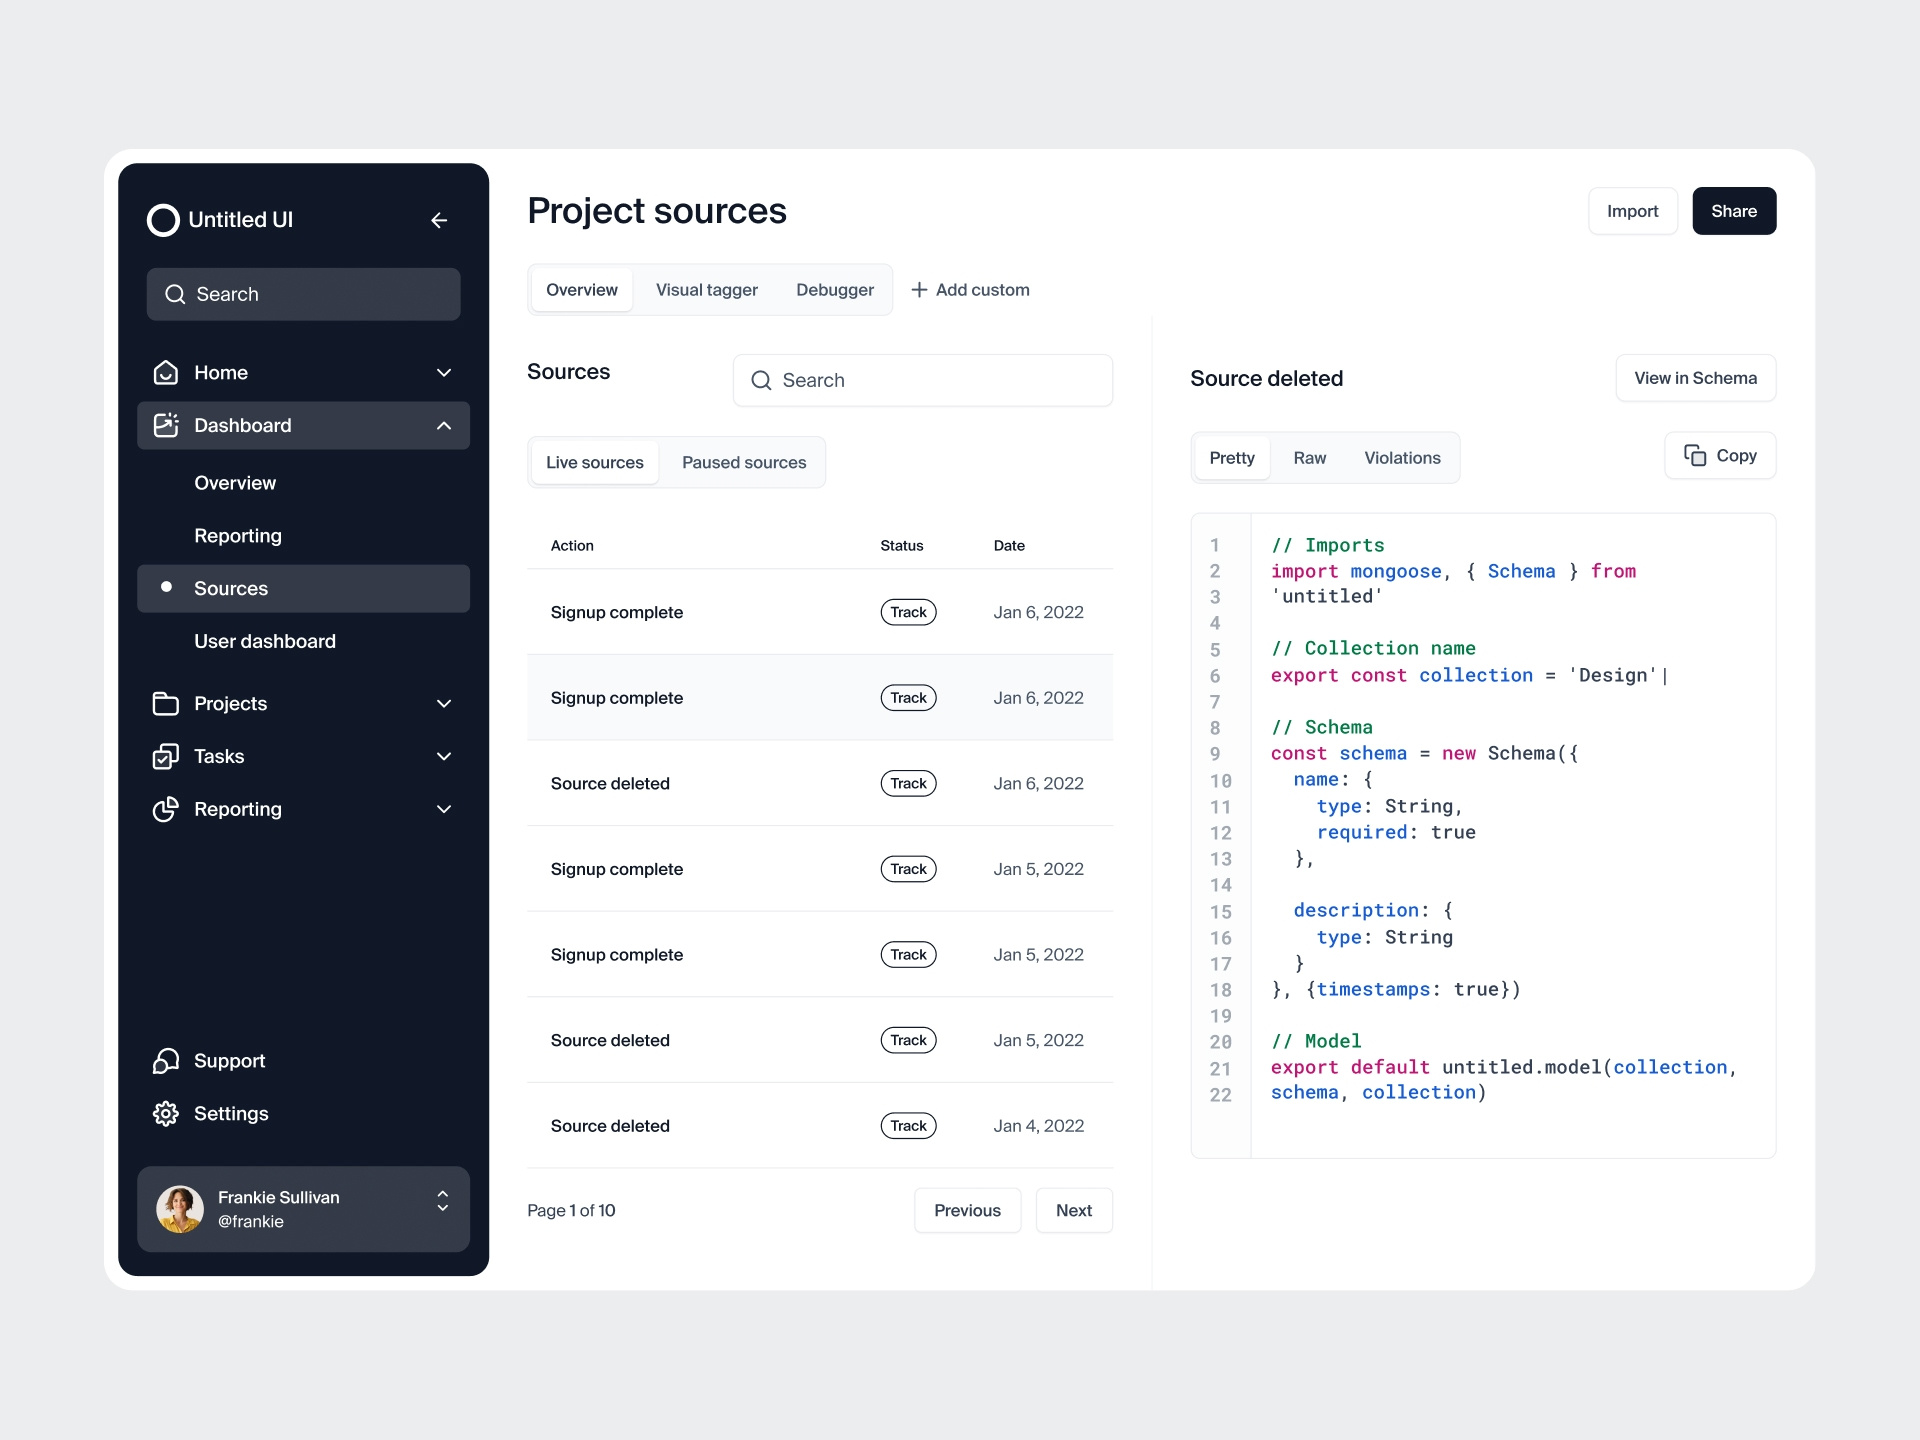Click inside the Sources search field

click(922, 380)
